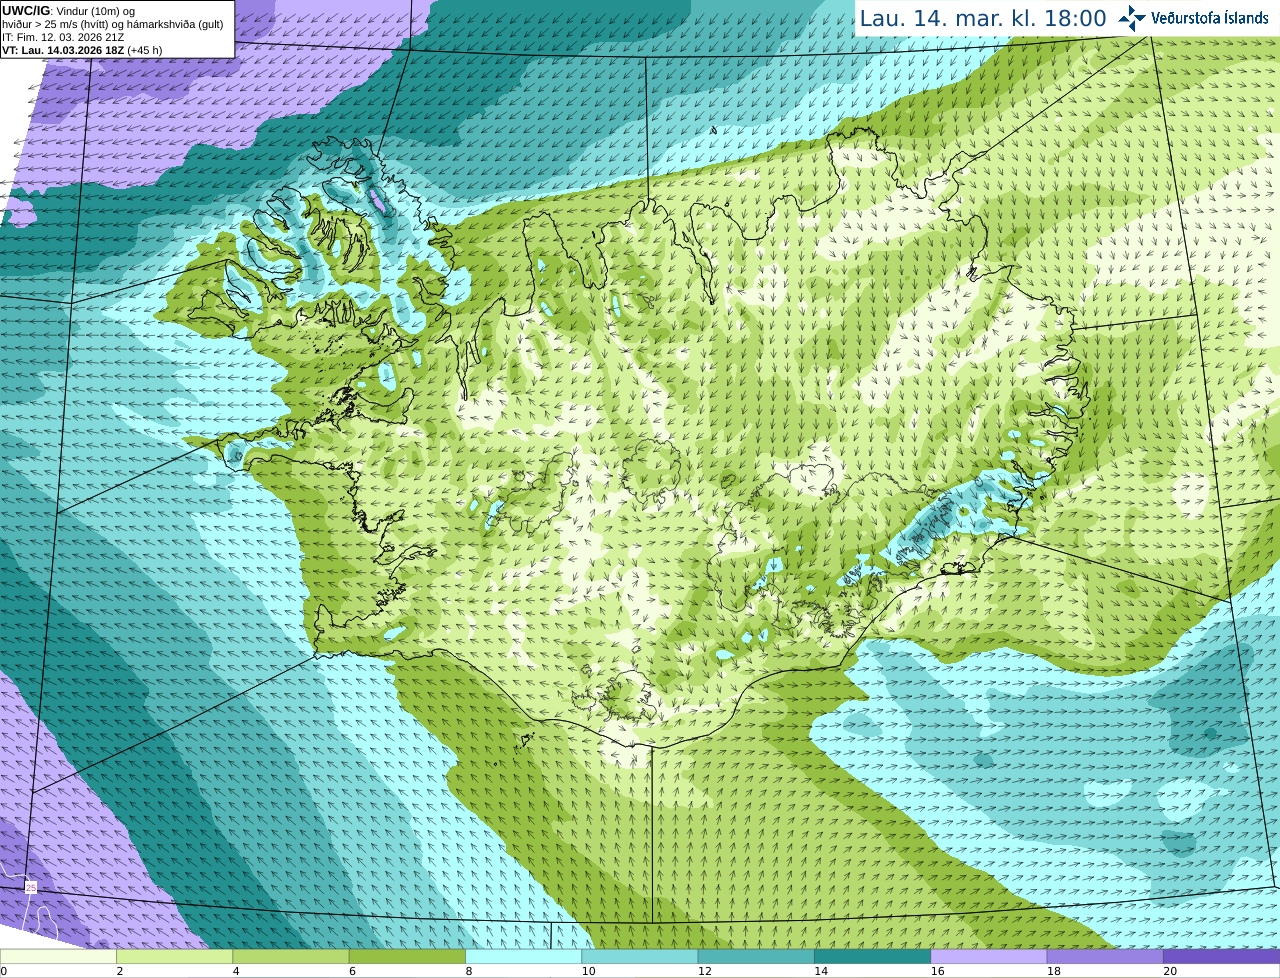Click the "10" scale label

(x=588, y=971)
